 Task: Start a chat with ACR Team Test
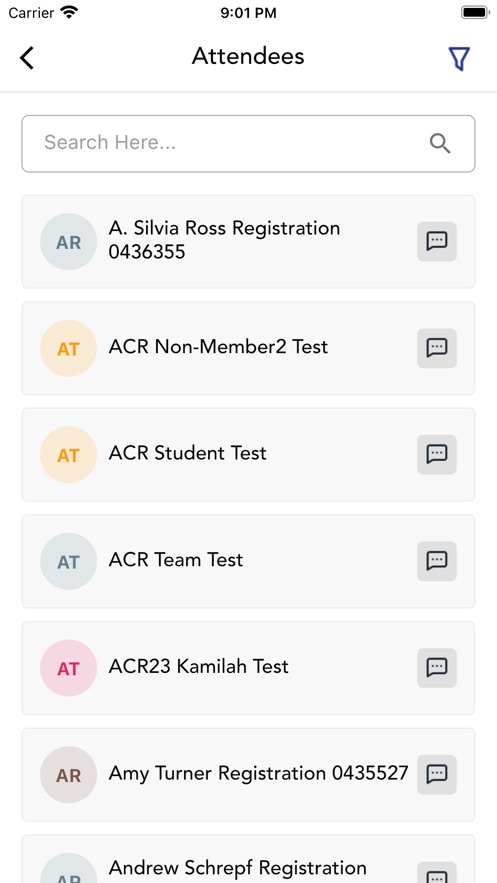click(x=437, y=561)
